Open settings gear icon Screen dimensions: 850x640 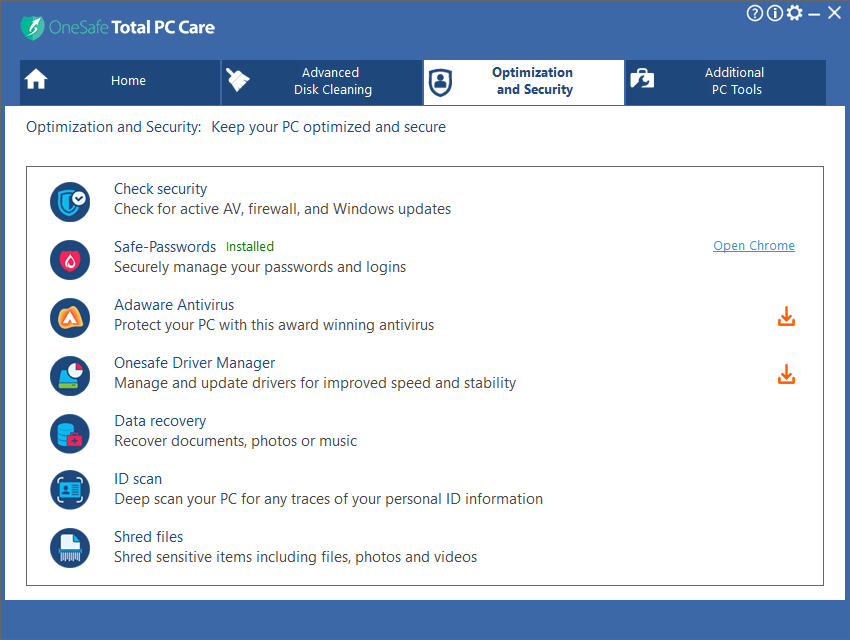click(x=794, y=13)
